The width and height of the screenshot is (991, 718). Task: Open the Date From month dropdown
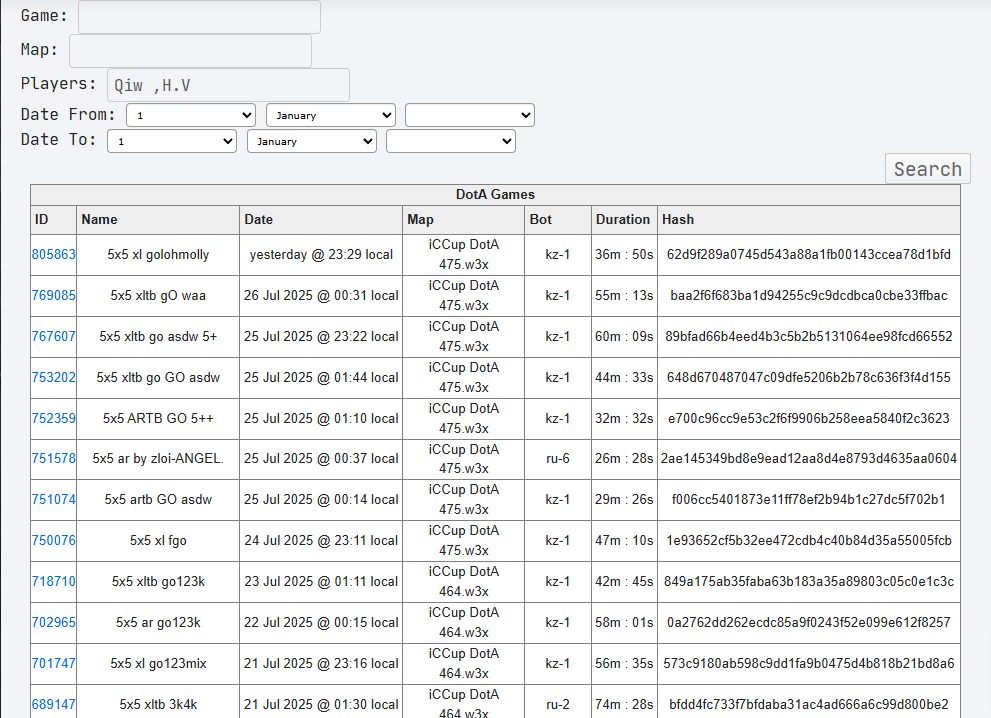point(331,116)
